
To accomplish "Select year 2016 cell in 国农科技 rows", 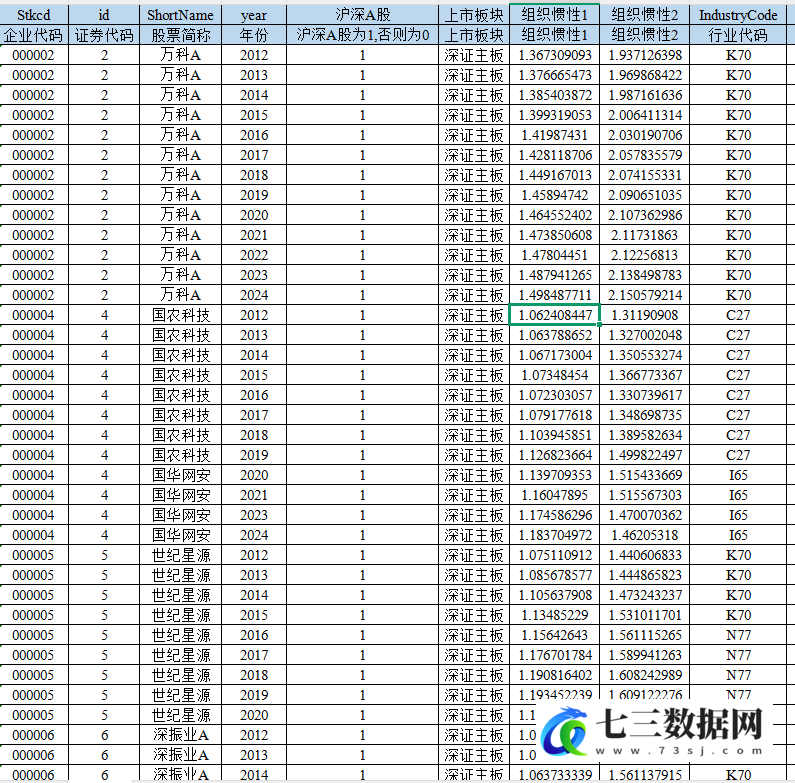I will (x=254, y=395).
